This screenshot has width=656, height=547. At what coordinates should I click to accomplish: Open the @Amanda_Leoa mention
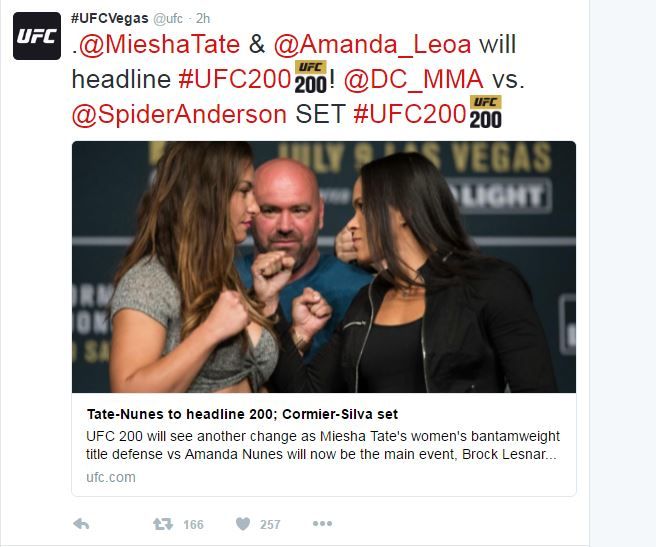(372, 44)
